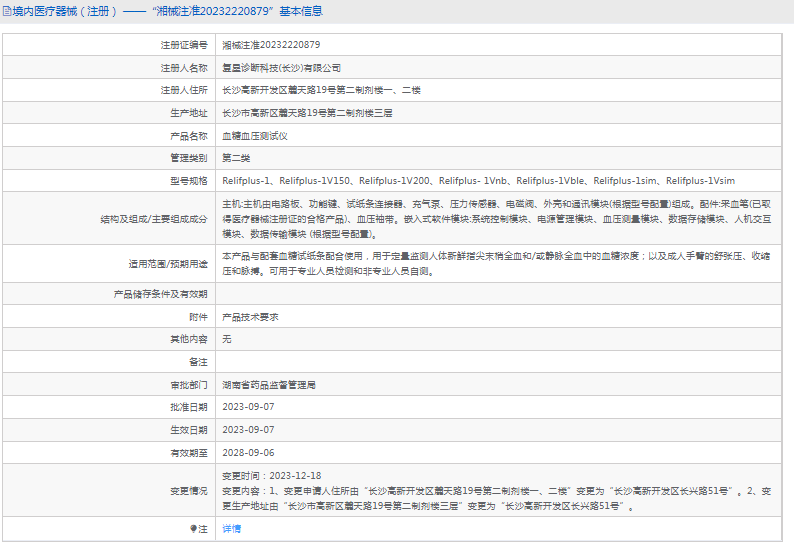Click the 有效期至 label
Viewport: 794px width, 549px height.
(189, 453)
